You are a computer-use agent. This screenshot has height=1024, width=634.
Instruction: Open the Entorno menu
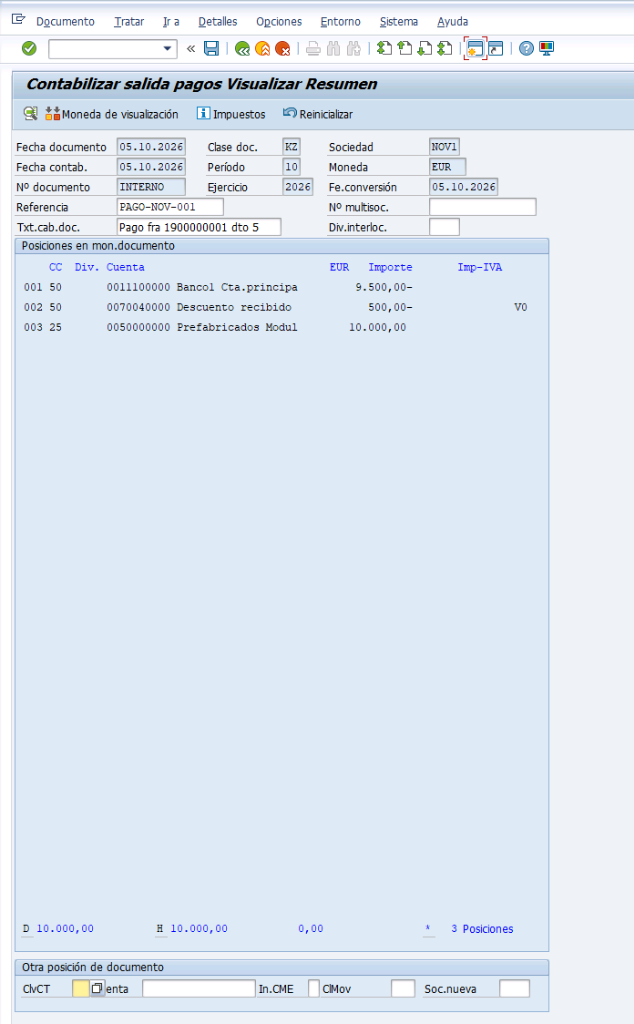[x=340, y=22]
